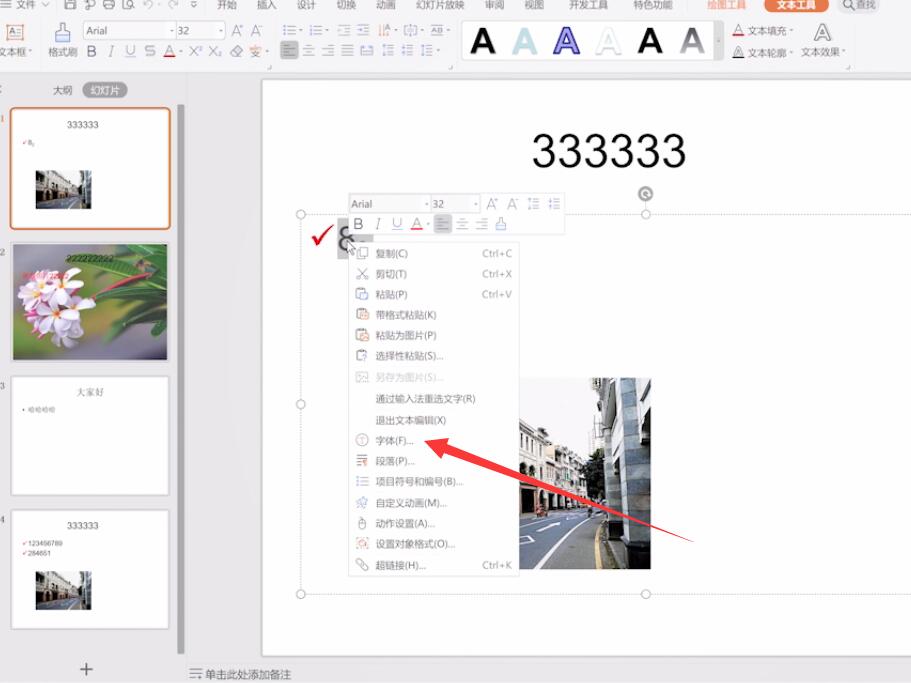
Task: Switch to the 开始 ribbon tab
Action: (x=227, y=5)
